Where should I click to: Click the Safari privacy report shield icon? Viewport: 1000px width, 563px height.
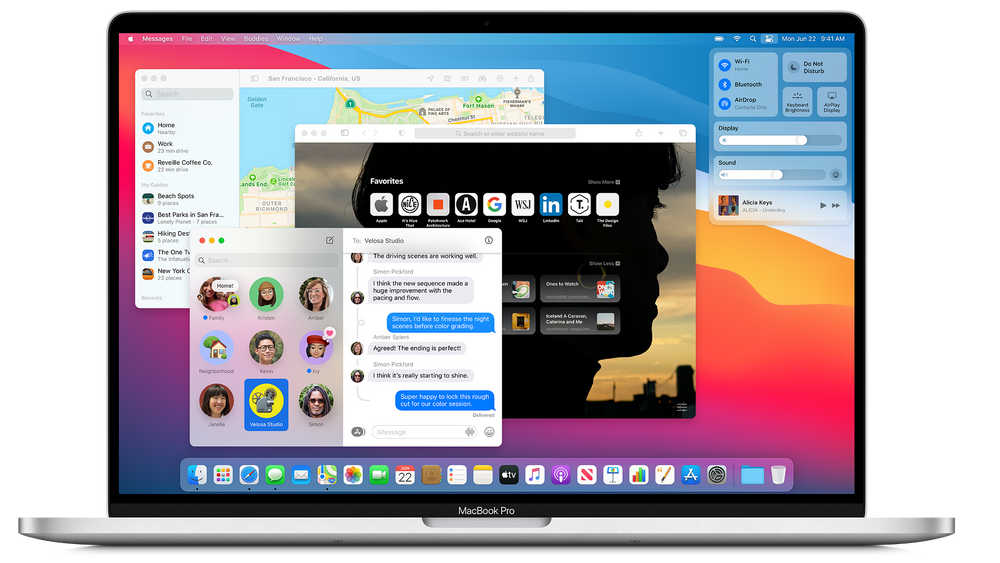pos(401,133)
